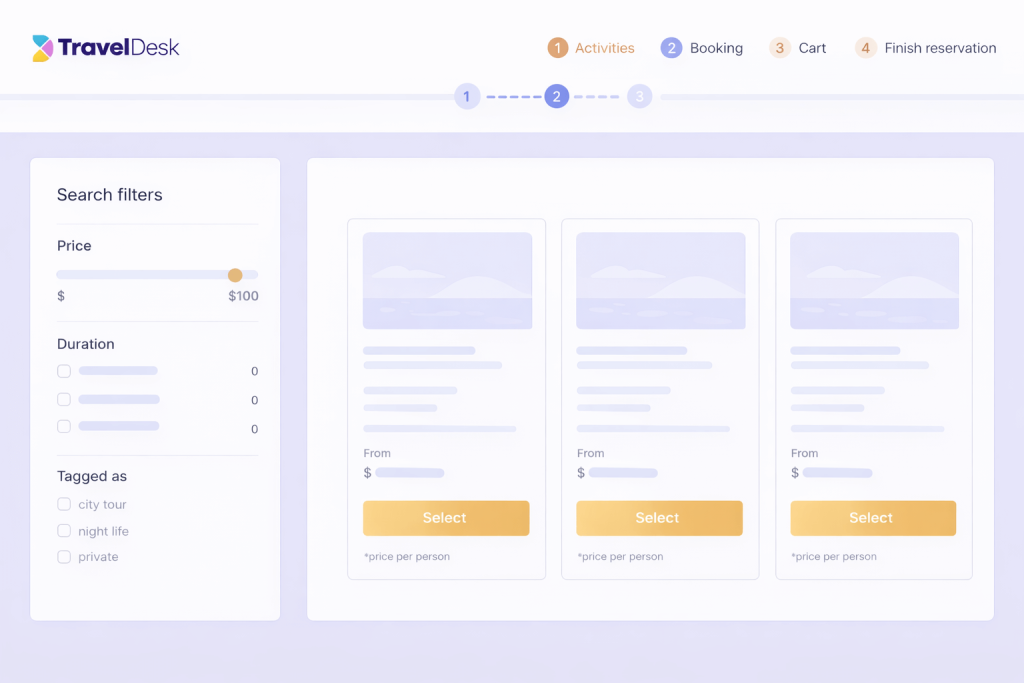The height and width of the screenshot is (683, 1024).
Task: Select progress indicator step 3 bubble
Action: (x=640, y=96)
